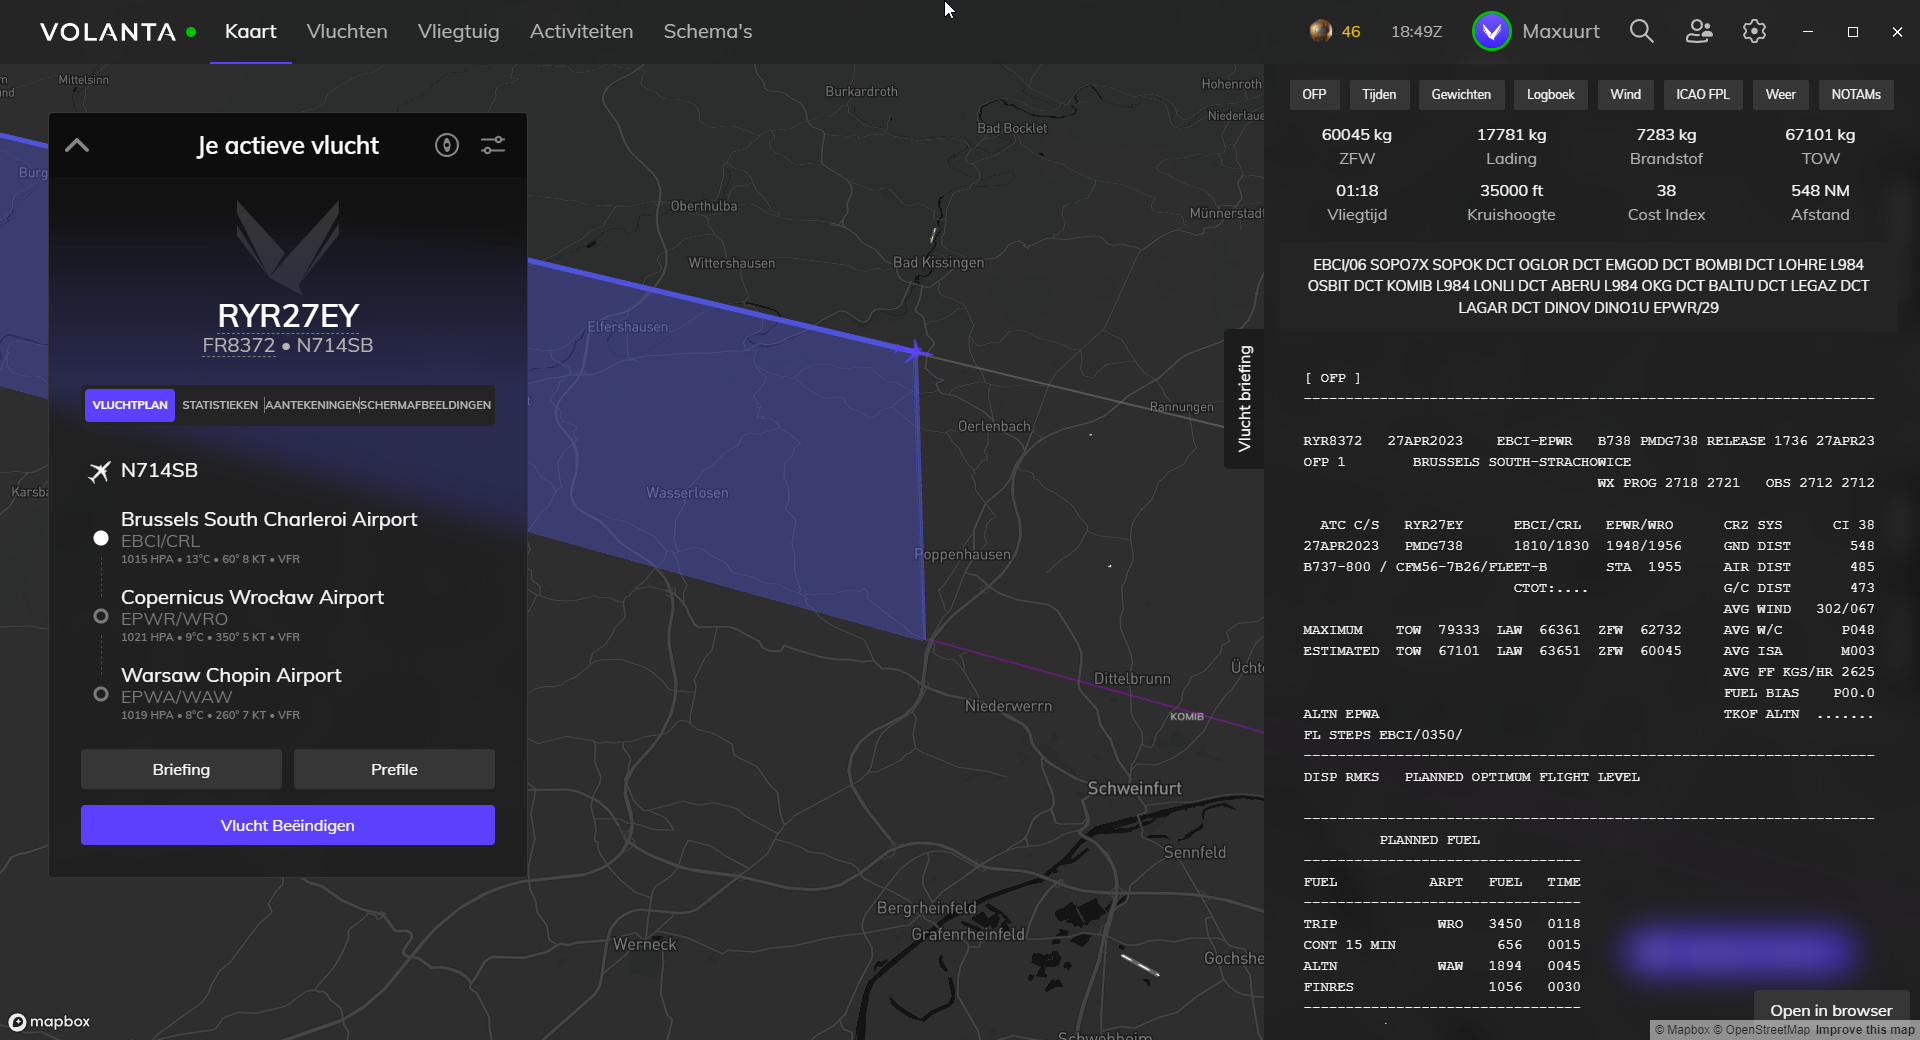Image resolution: width=1920 pixels, height=1040 pixels.
Task: Click the Prefile button
Action: pyautogui.click(x=394, y=770)
